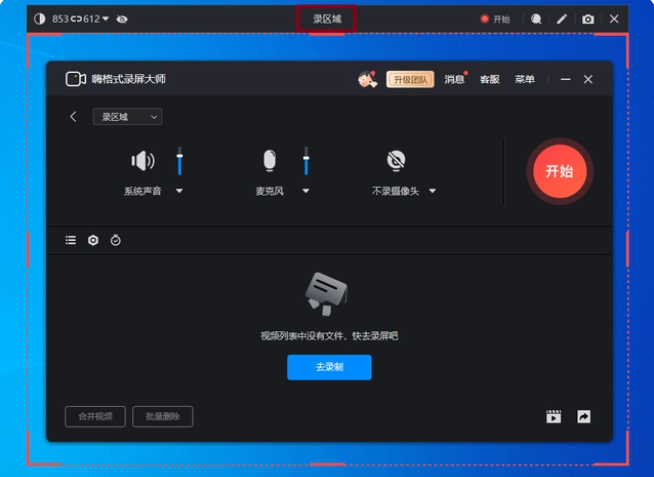The image size is (654, 477).
Task: Toggle the disabled webcam icon
Action: click(x=396, y=161)
